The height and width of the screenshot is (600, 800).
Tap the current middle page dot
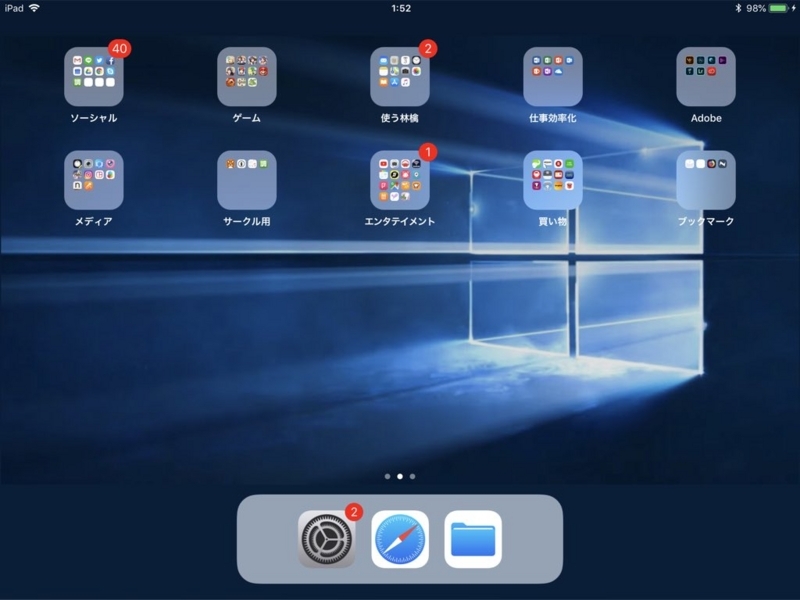(400, 477)
